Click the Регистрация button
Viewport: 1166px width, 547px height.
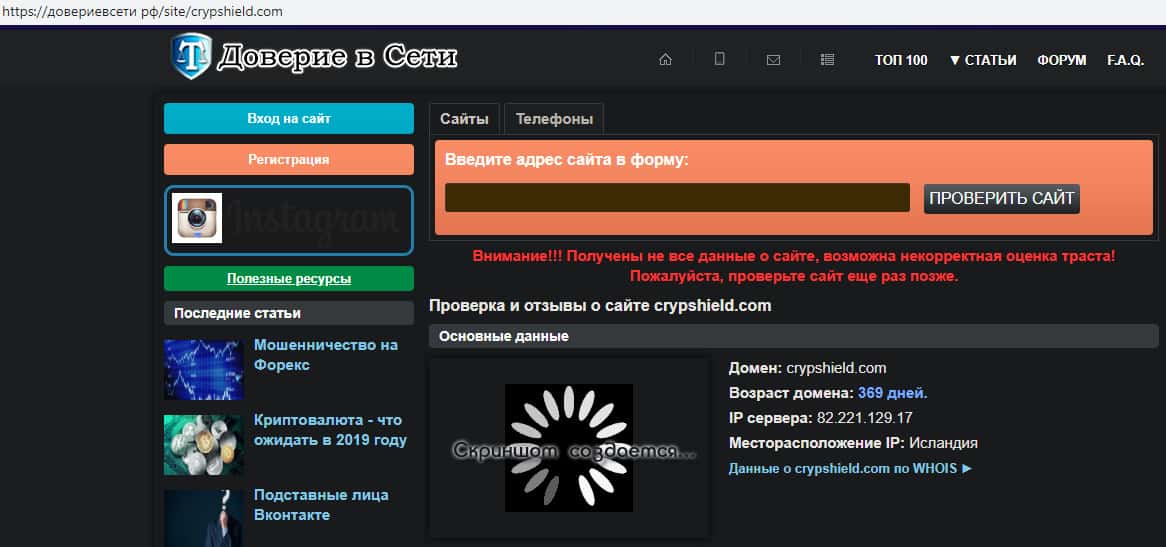click(289, 159)
